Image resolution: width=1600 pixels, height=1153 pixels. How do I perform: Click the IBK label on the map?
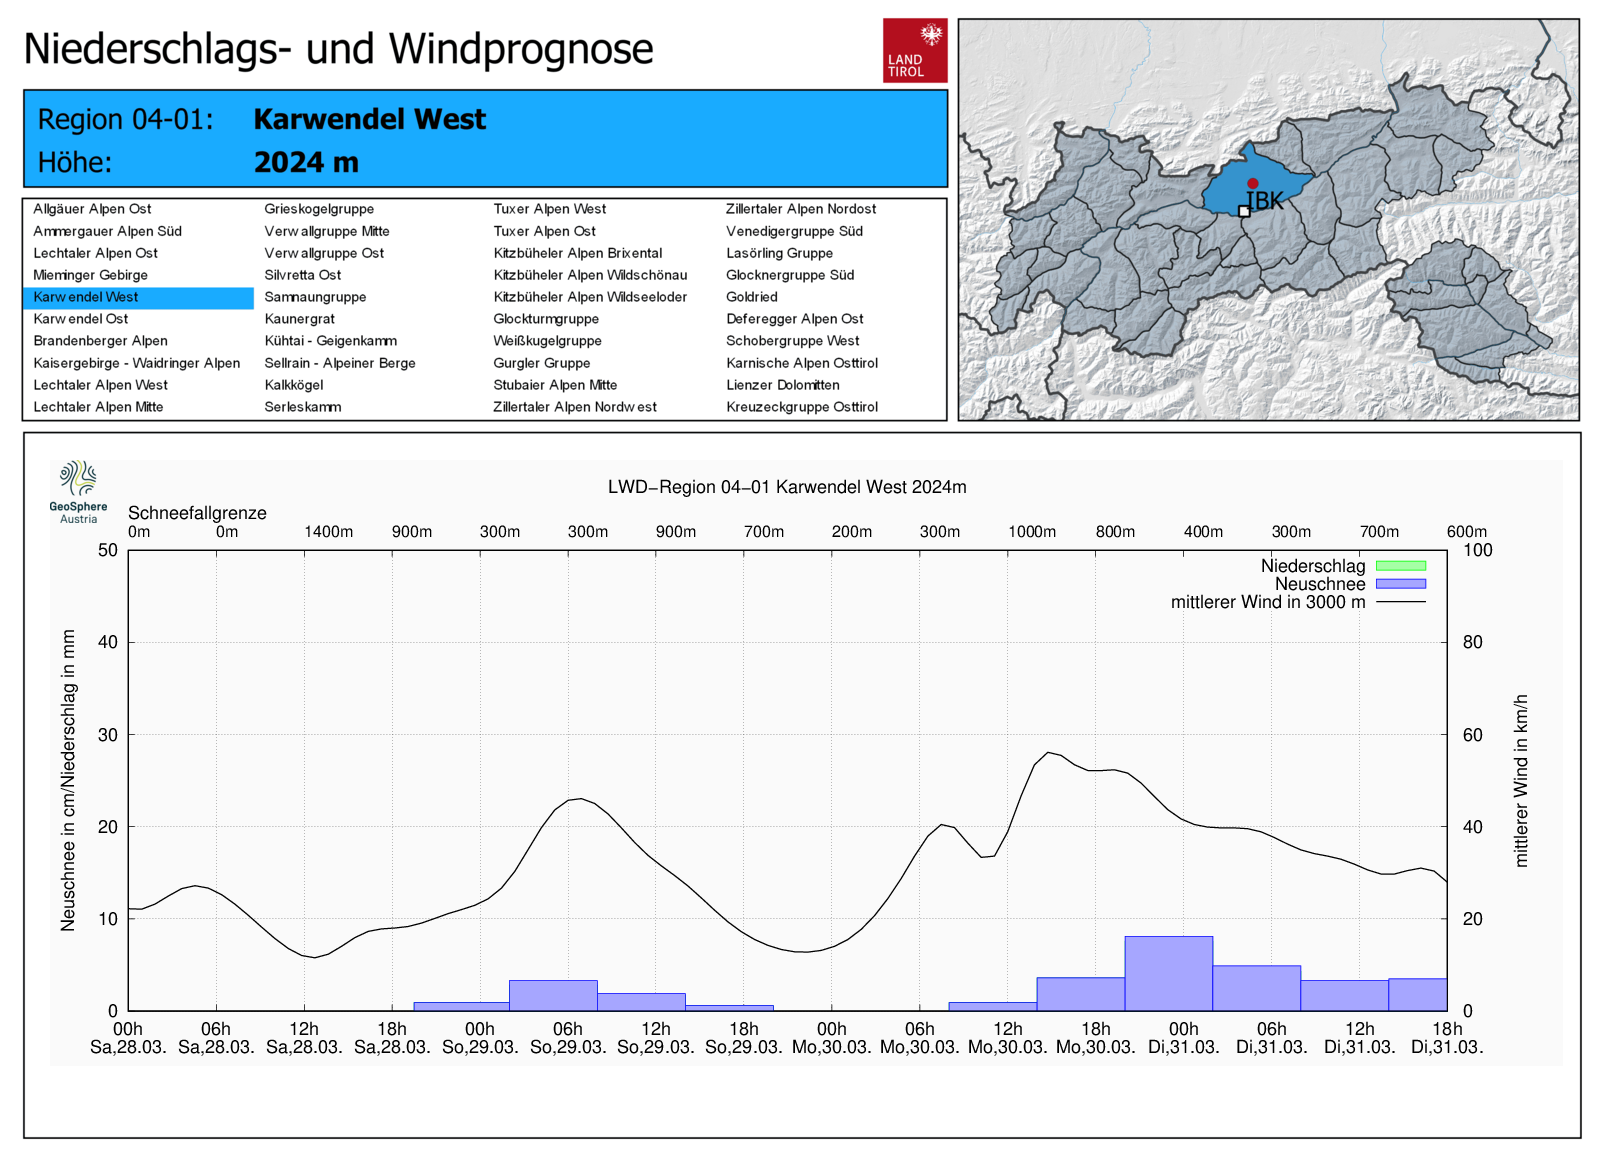pyautogui.click(x=1266, y=200)
